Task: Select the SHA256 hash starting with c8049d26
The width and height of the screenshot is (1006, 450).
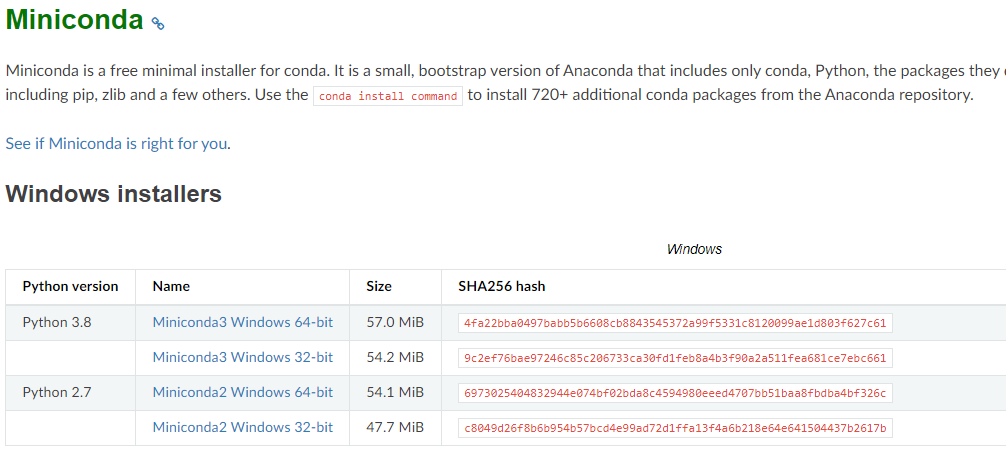Action: point(675,428)
